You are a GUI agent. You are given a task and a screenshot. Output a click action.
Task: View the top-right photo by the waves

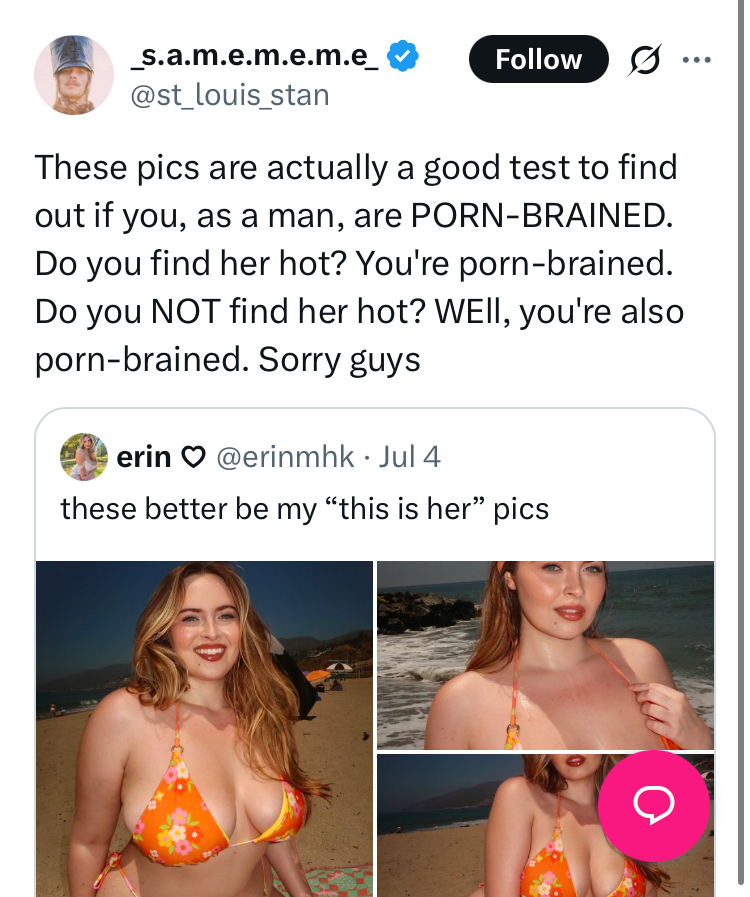tap(545, 654)
